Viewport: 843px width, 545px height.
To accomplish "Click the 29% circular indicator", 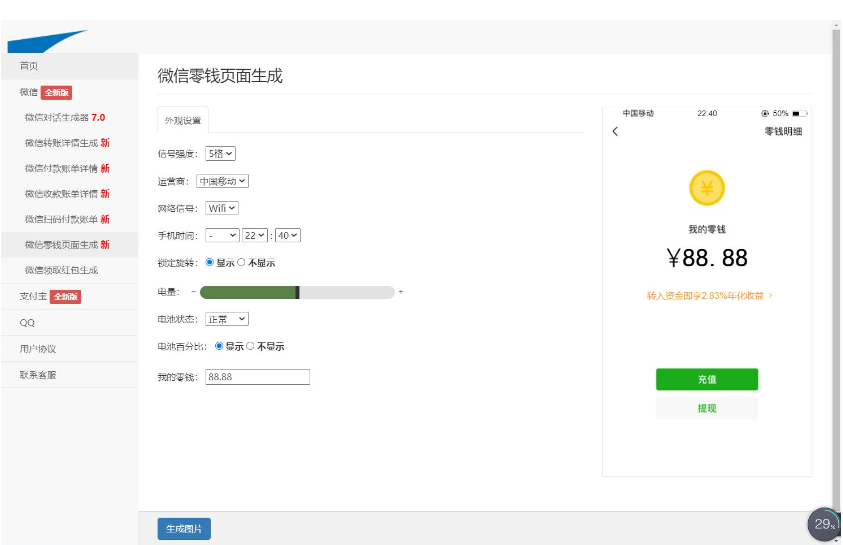I will coord(824,524).
